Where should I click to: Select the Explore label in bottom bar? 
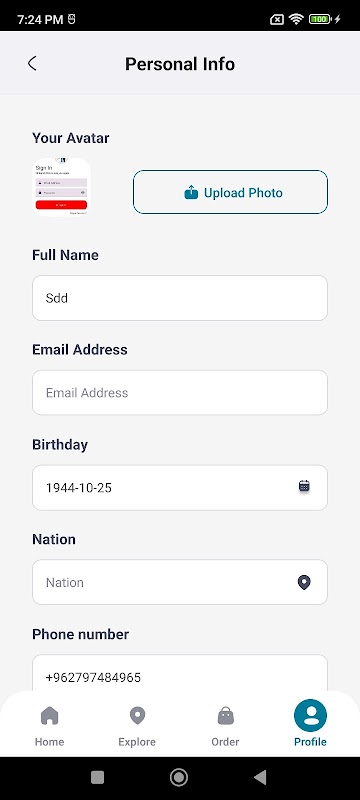point(137,742)
